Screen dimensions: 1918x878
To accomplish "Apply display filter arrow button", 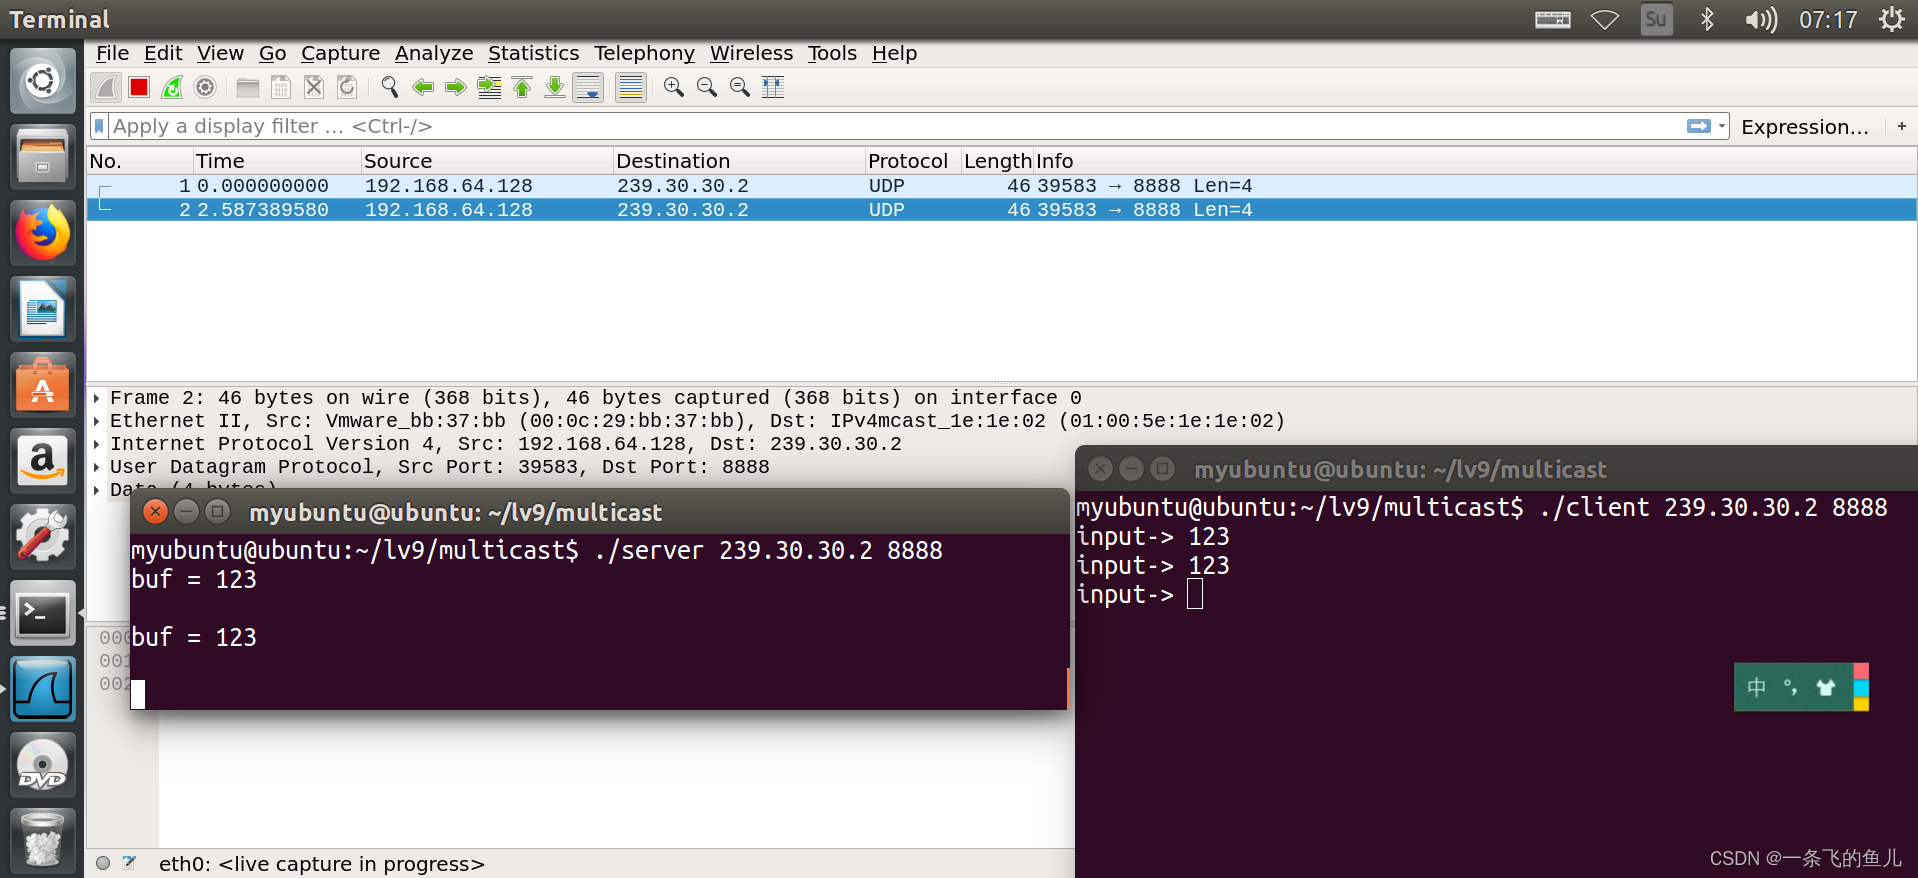I will [1698, 126].
